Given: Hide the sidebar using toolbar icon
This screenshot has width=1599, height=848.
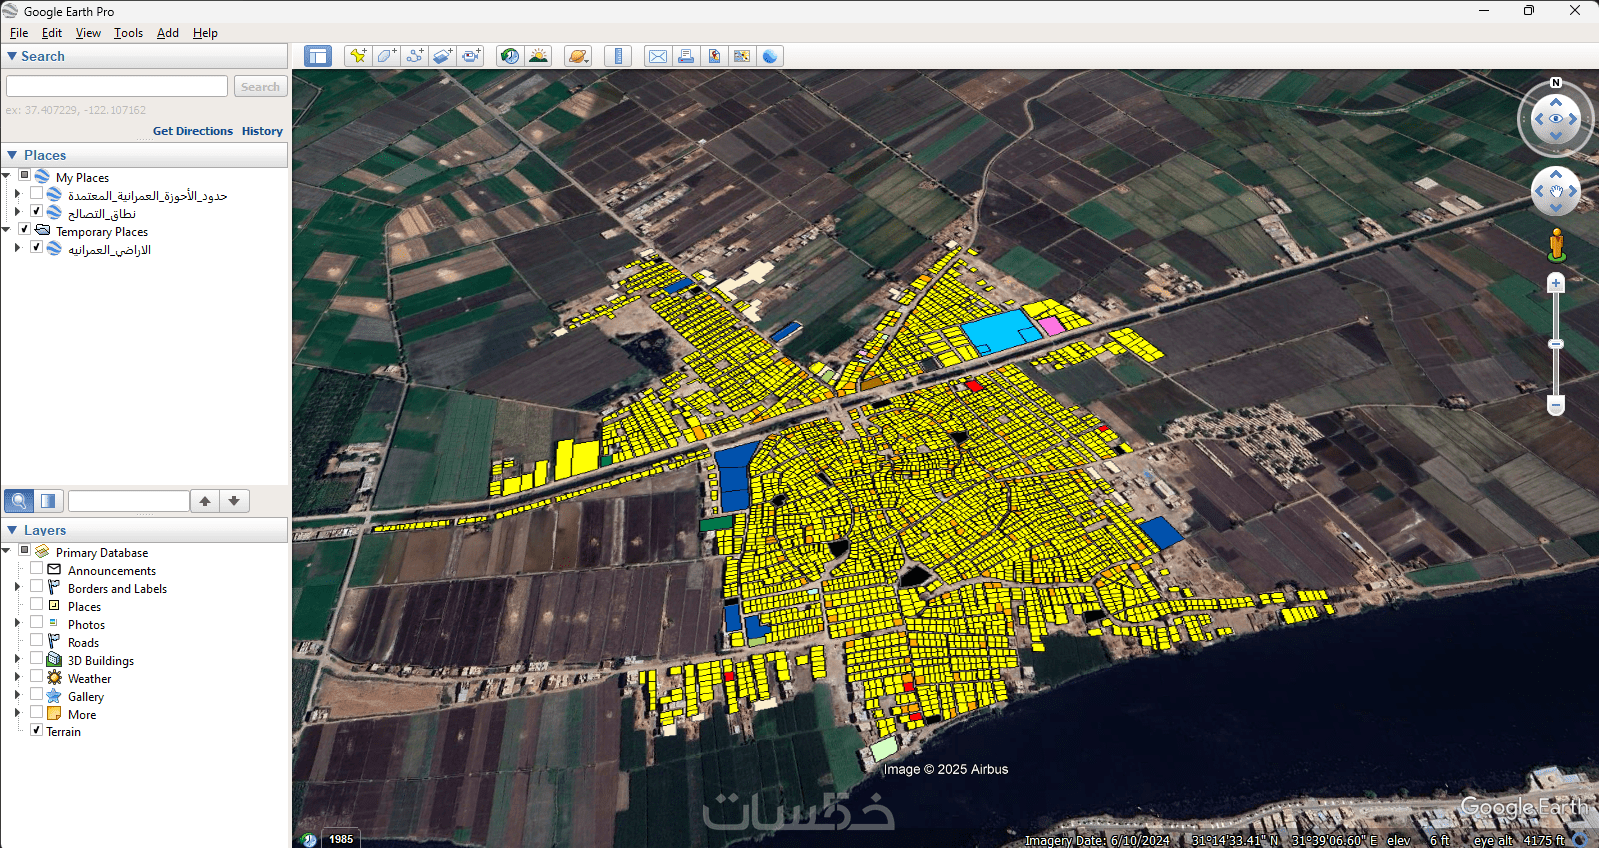Looking at the screenshot, I should [x=318, y=56].
